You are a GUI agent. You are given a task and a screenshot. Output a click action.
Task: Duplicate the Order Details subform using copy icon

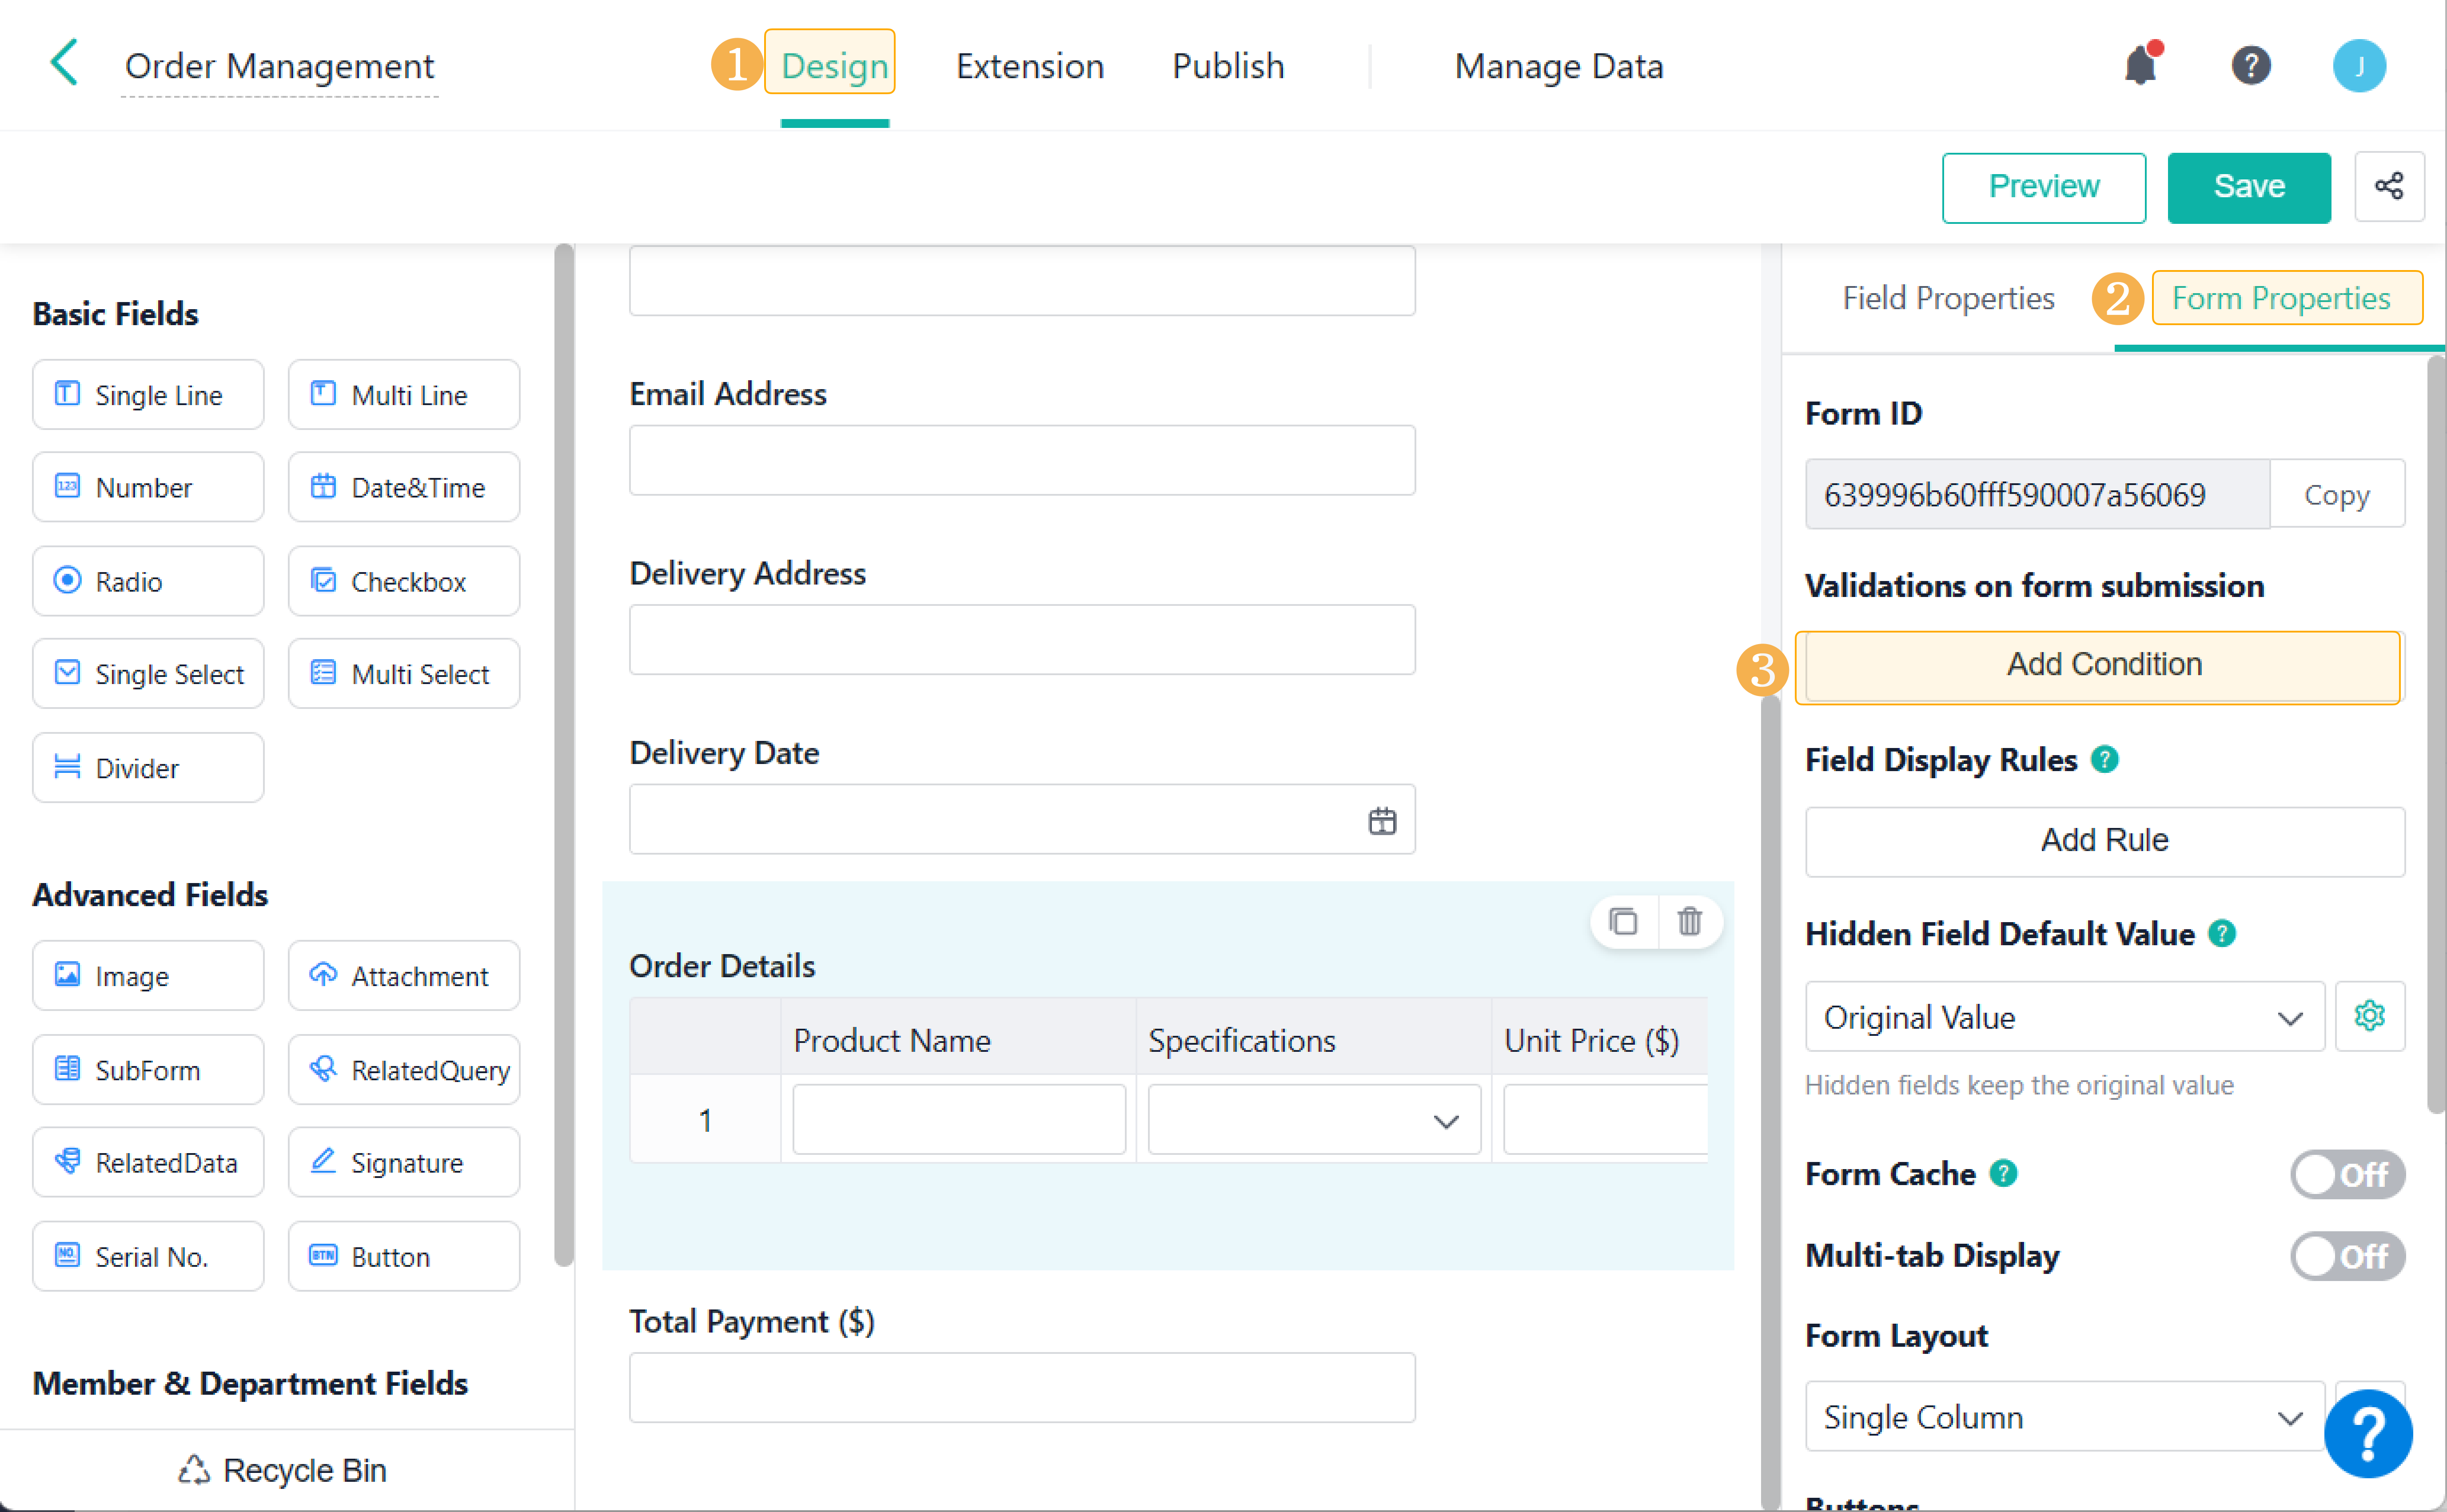click(1623, 920)
